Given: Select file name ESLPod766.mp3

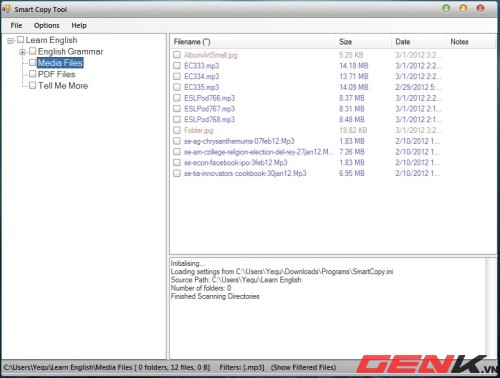Looking at the screenshot, I should (x=209, y=98).
